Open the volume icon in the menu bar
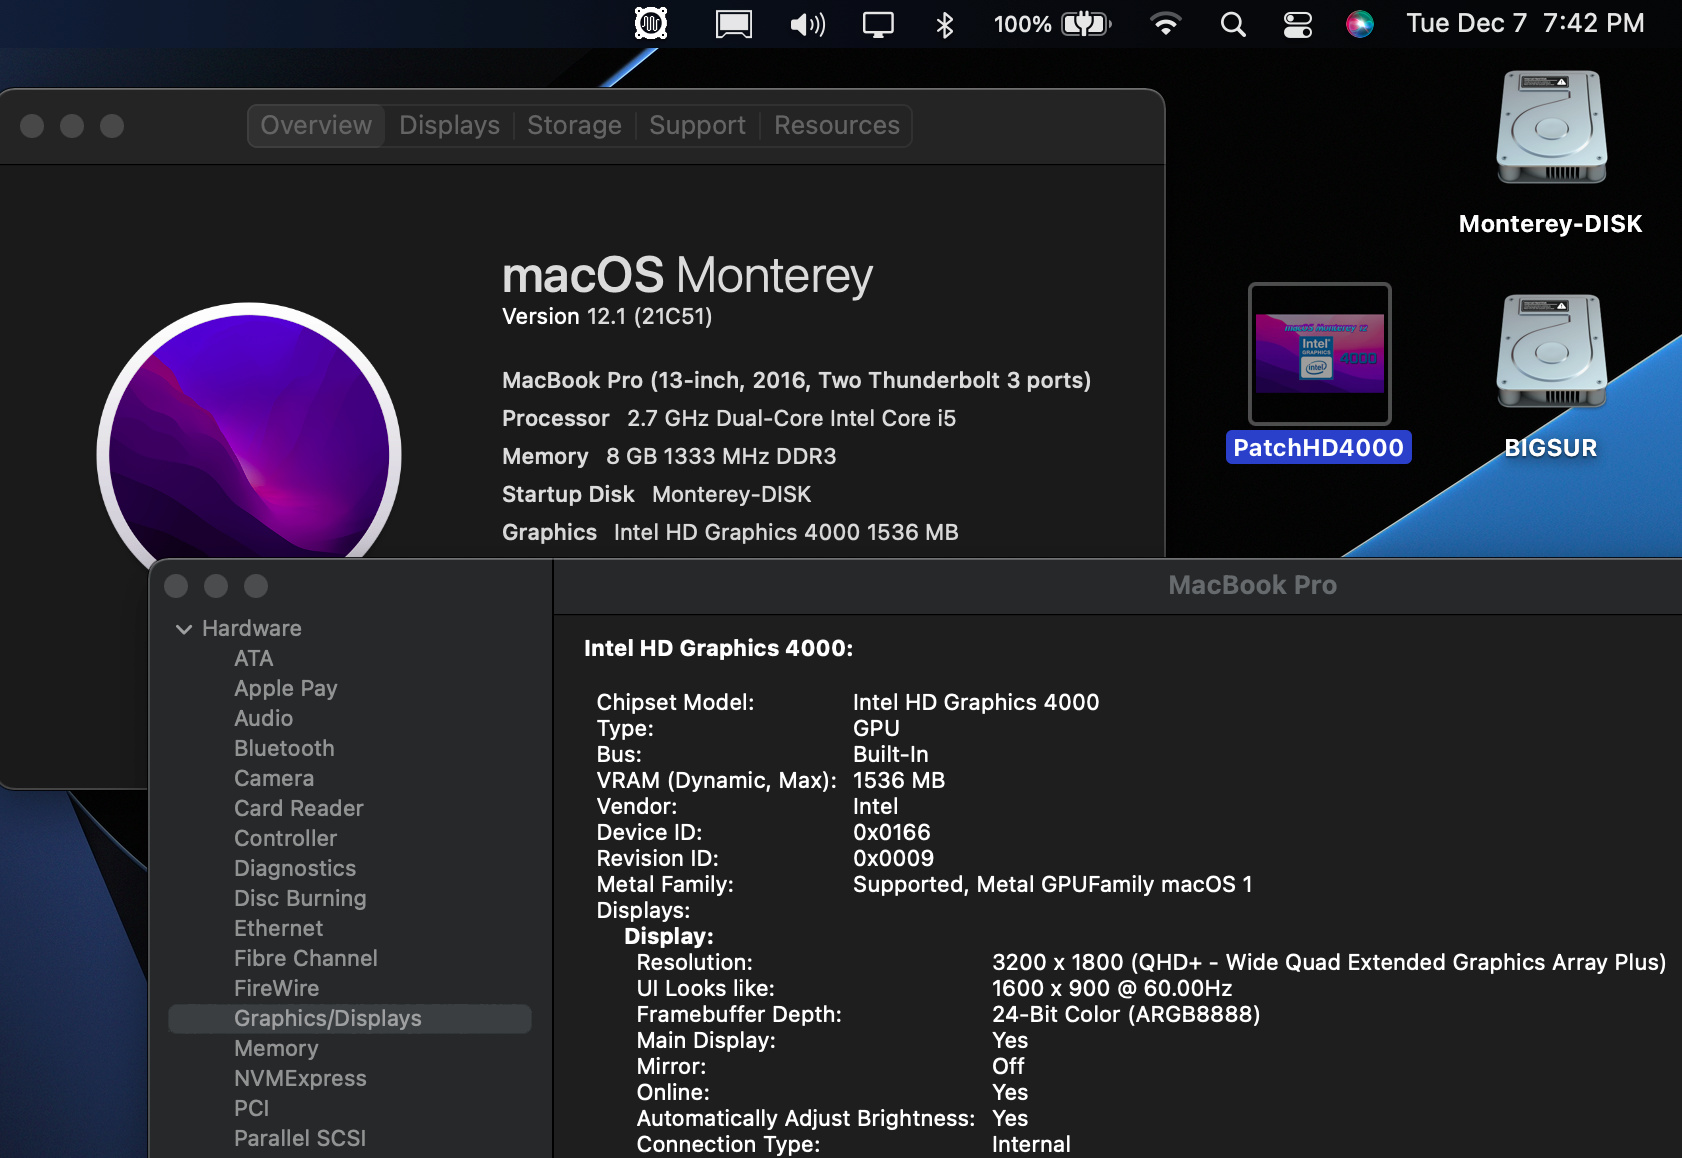 tap(808, 24)
